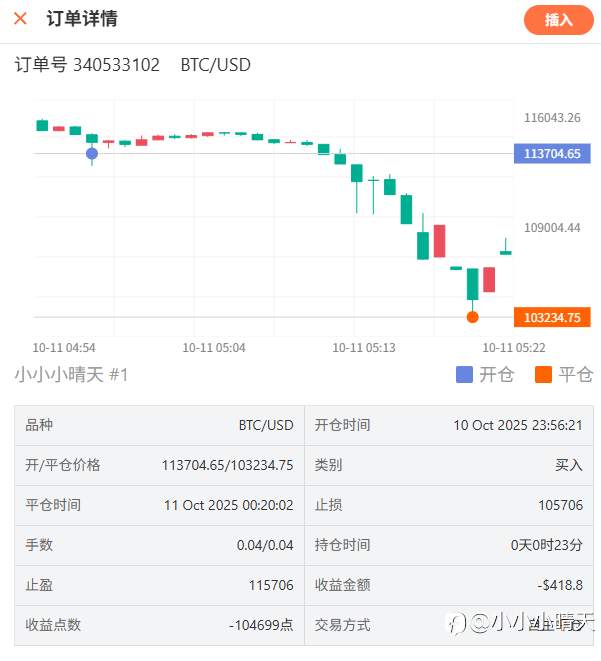Click the large red candle near 109004.44
The image size is (601, 661).
click(x=439, y=241)
